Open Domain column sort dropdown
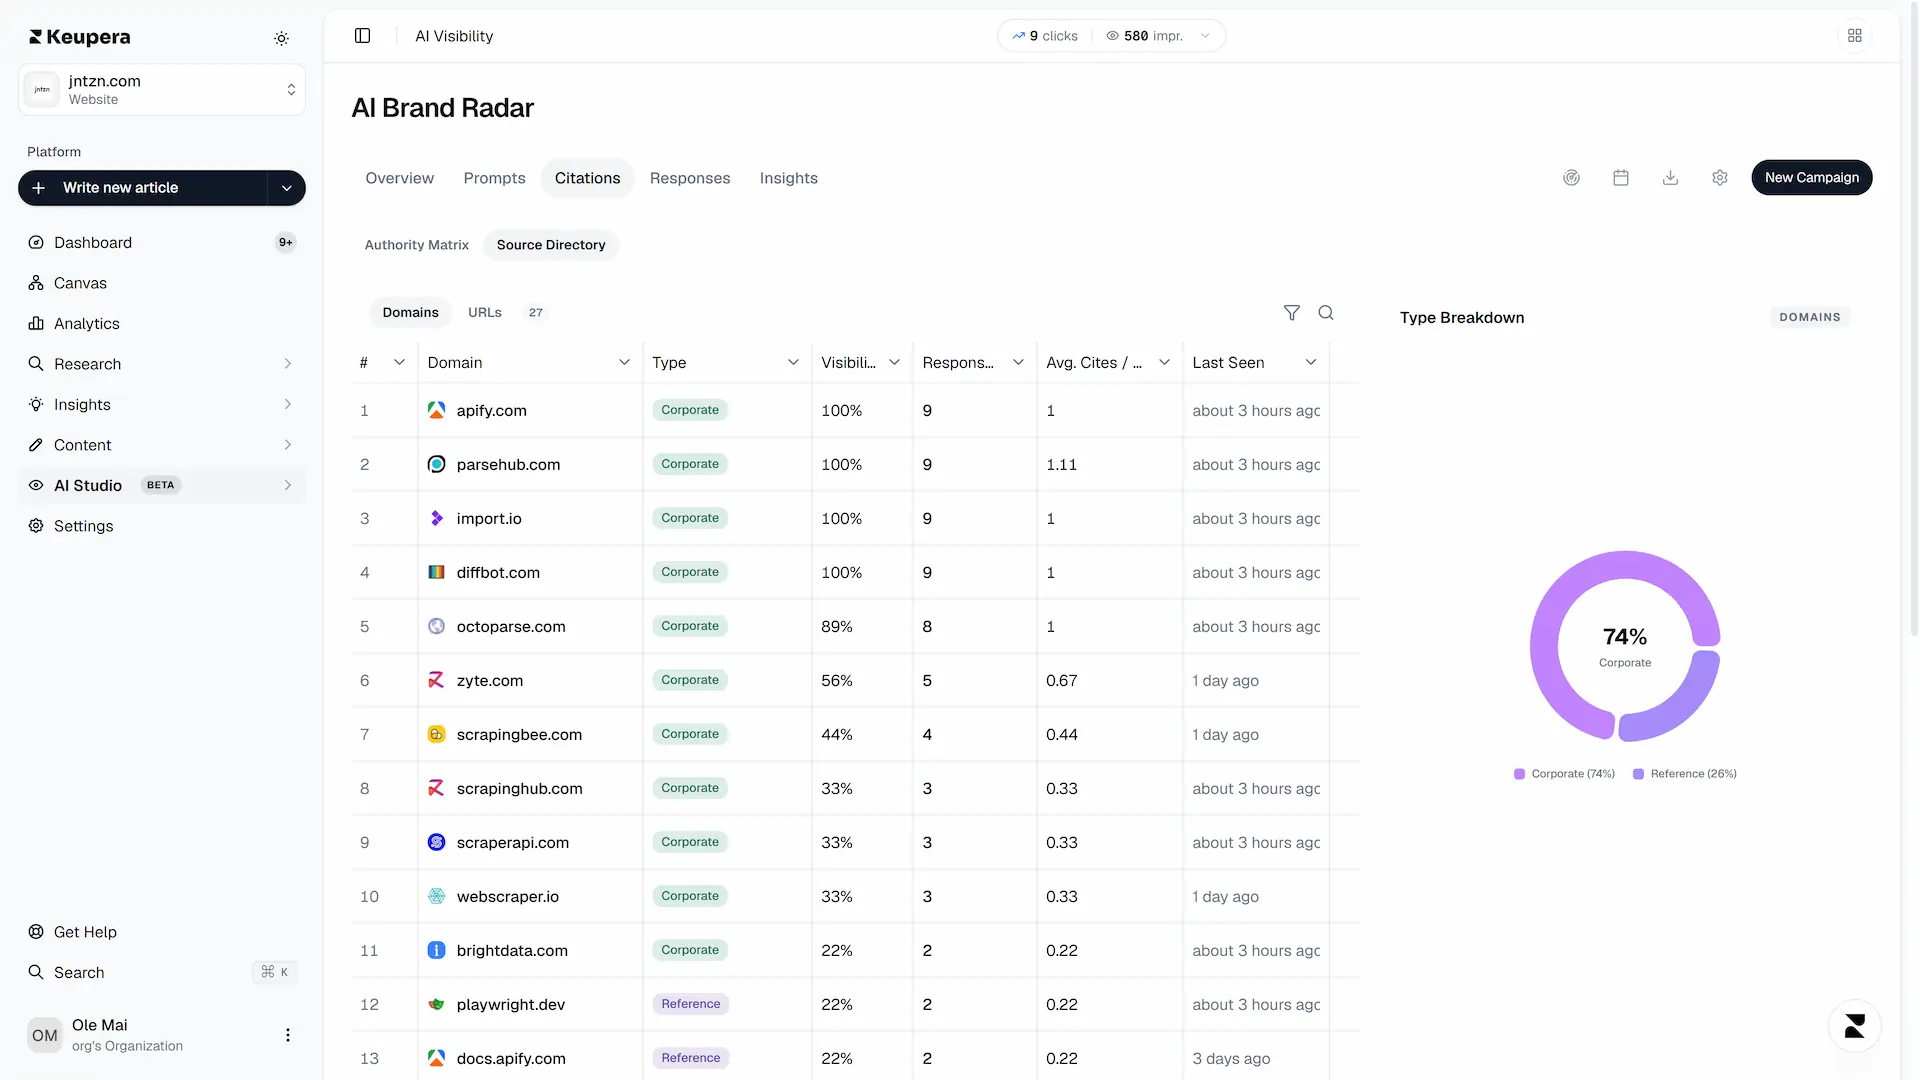Screen dimensions: 1920x1080 624,362
